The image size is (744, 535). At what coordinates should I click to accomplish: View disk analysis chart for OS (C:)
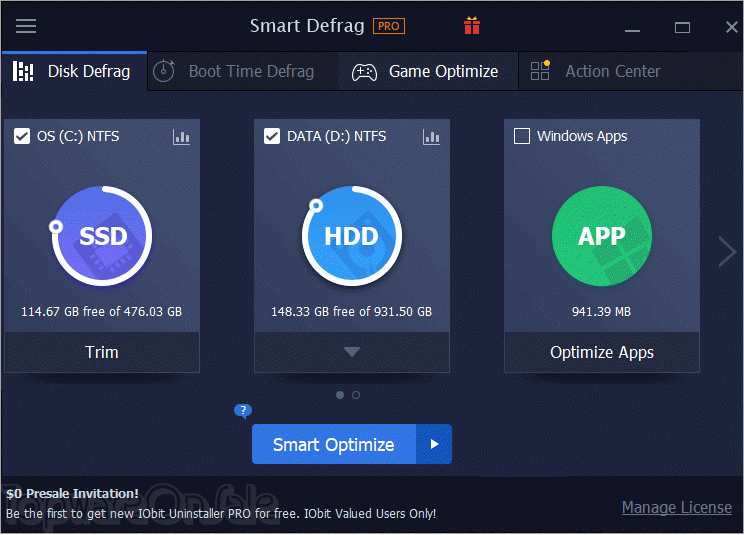click(181, 137)
